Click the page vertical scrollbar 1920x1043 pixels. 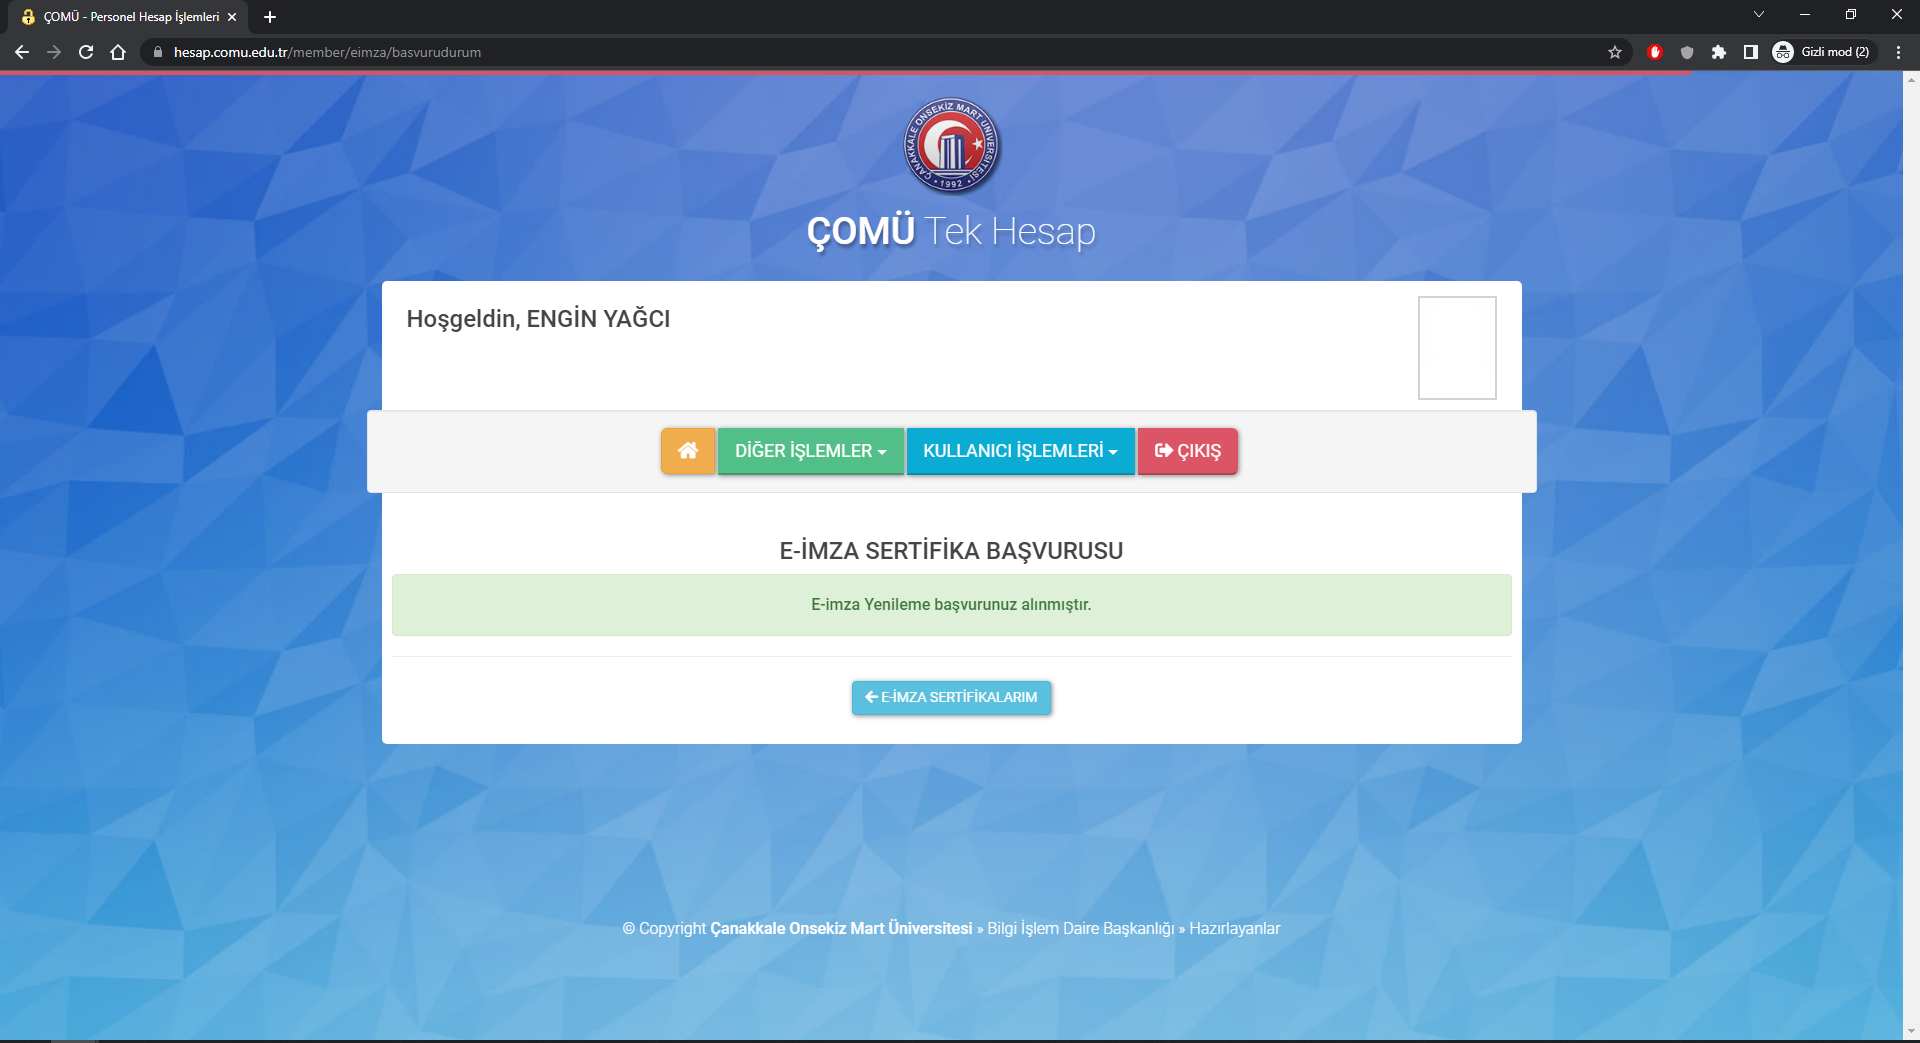click(1911, 555)
